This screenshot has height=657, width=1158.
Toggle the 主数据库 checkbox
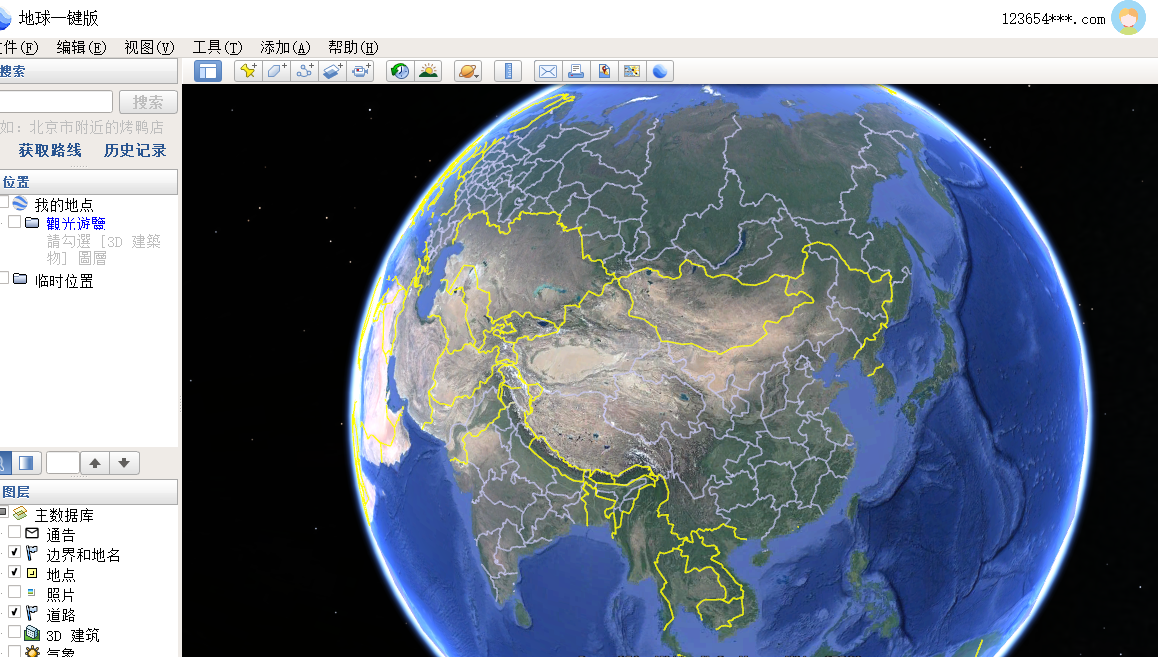(4, 512)
